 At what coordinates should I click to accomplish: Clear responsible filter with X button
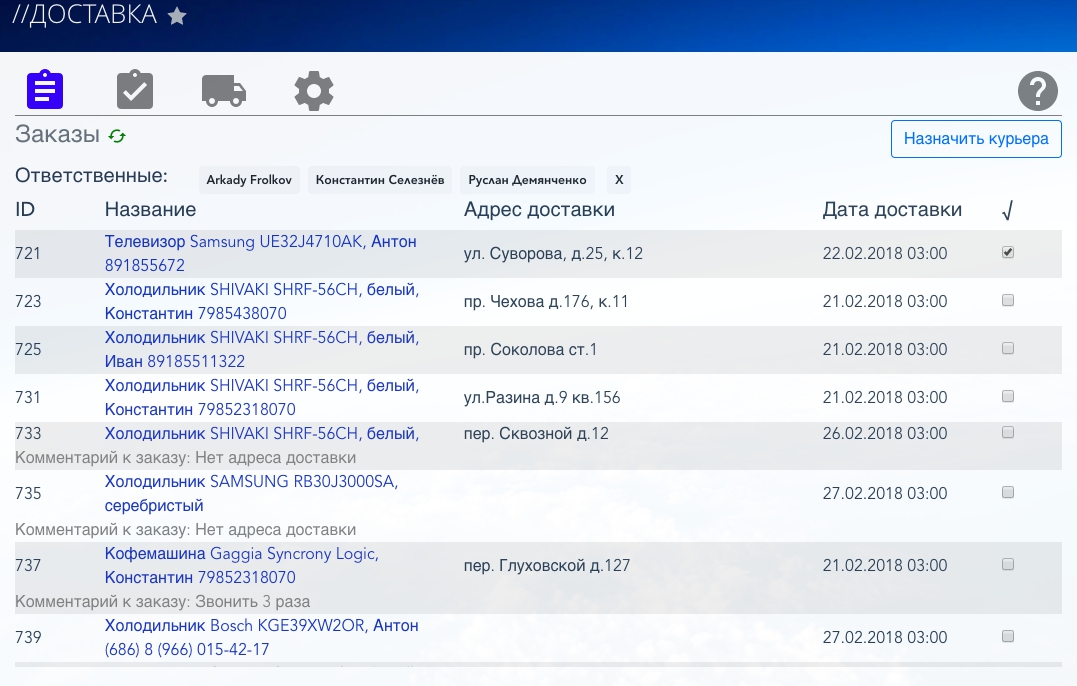[619, 180]
